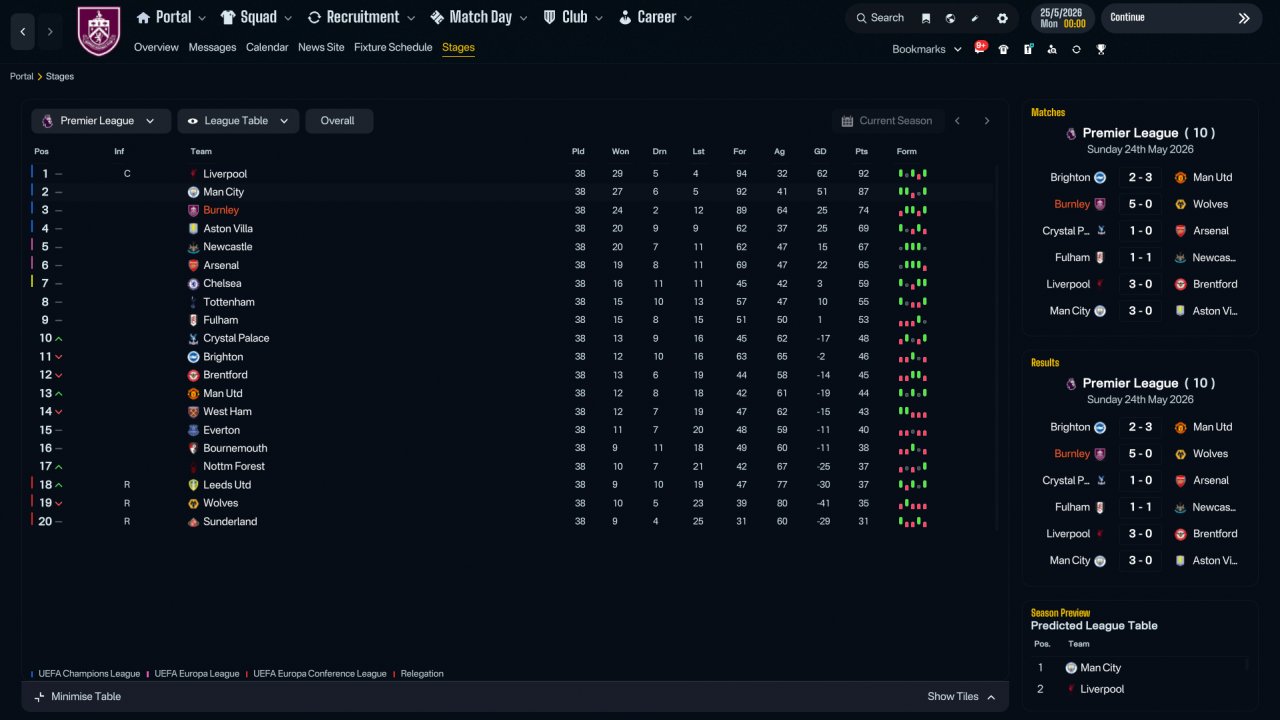Go back with the left arrow button

click(23, 32)
